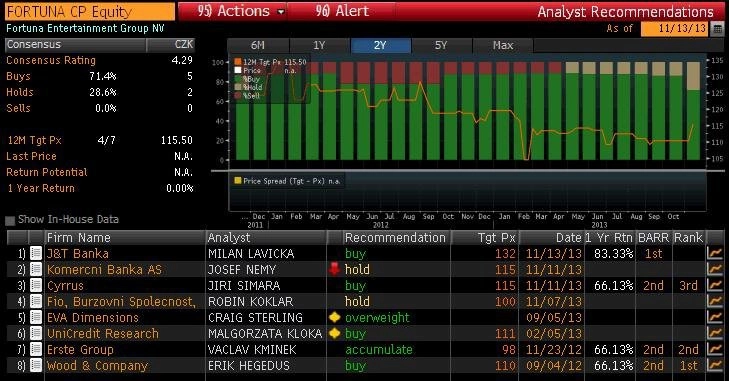Open report document icon for Wood & Company
The image size is (729, 381).
(36, 366)
